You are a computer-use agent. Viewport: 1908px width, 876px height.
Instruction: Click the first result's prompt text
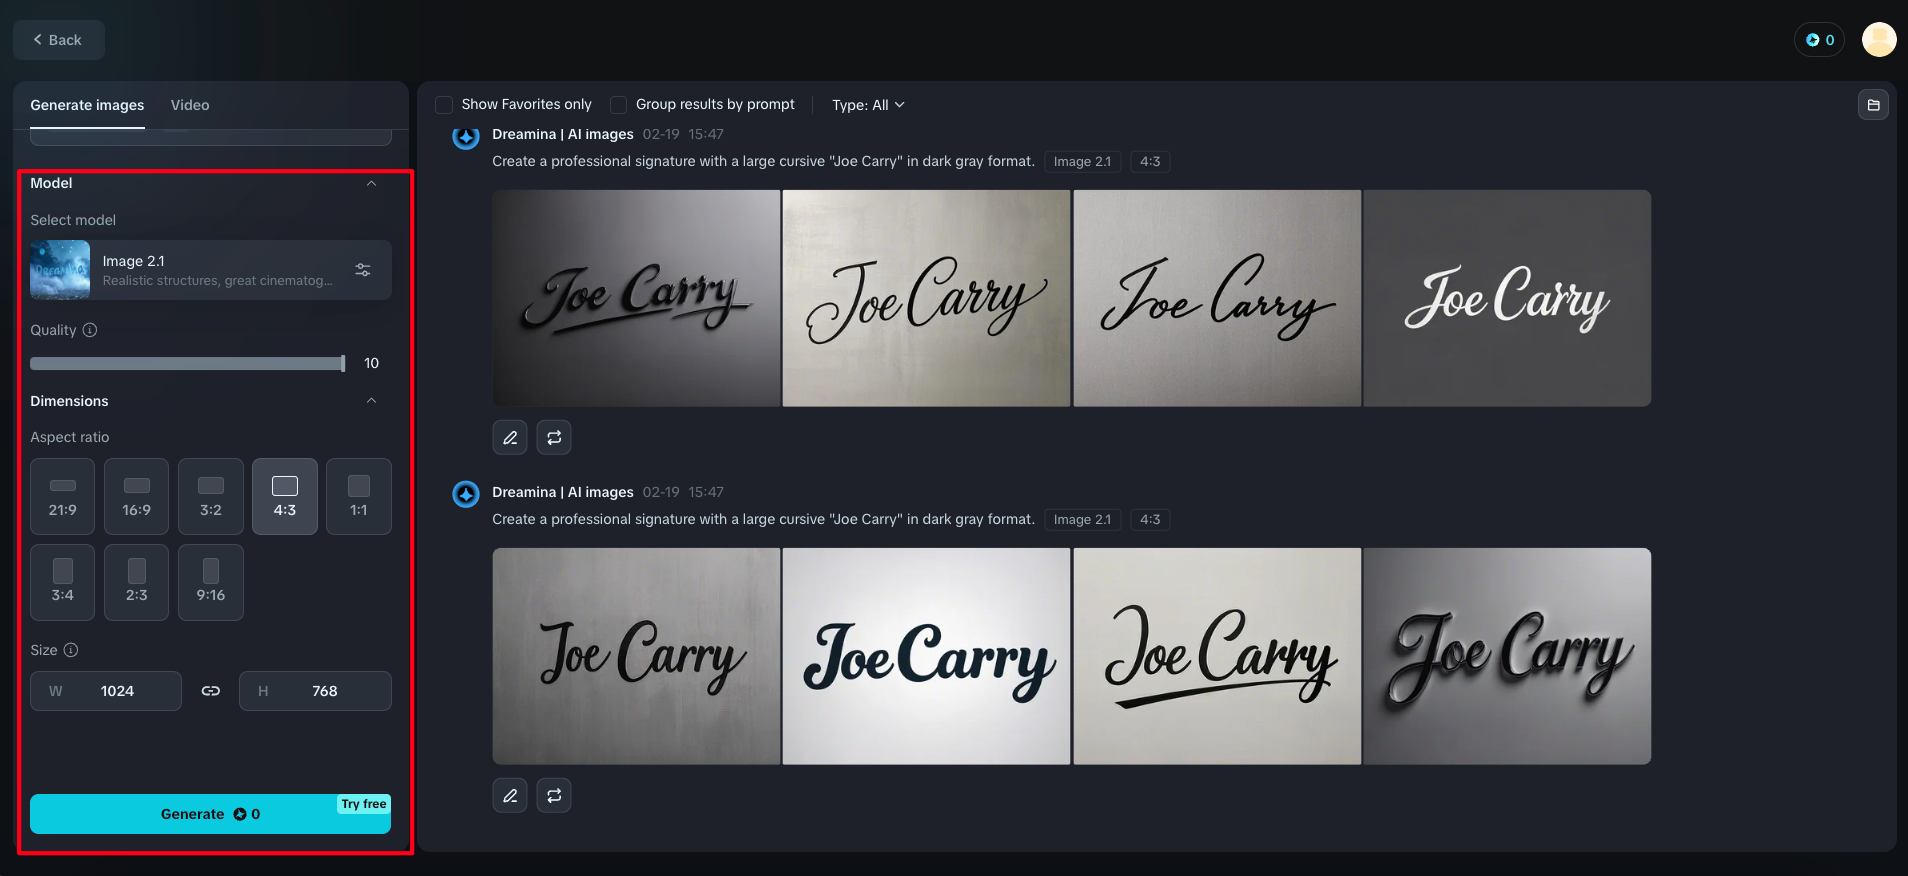(763, 161)
